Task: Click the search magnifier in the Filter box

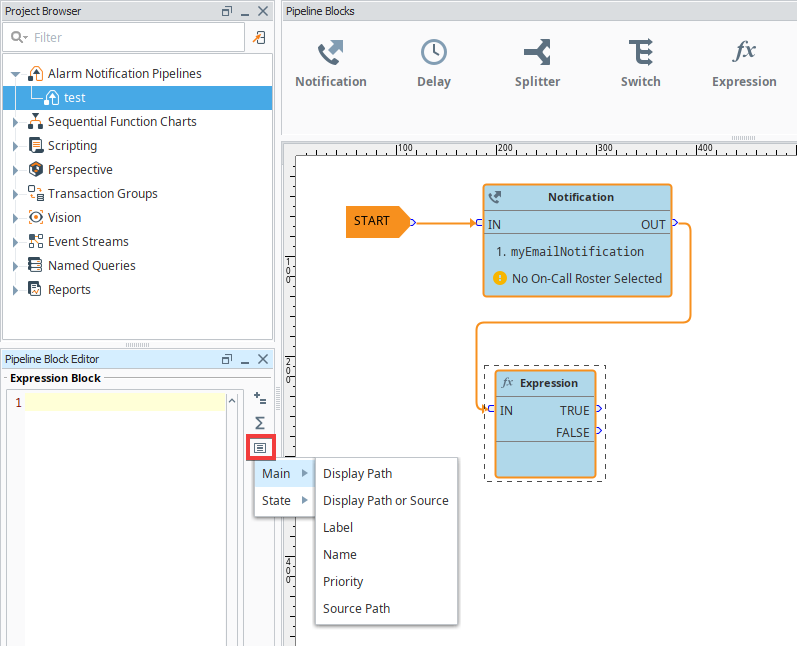Action: point(17,37)
